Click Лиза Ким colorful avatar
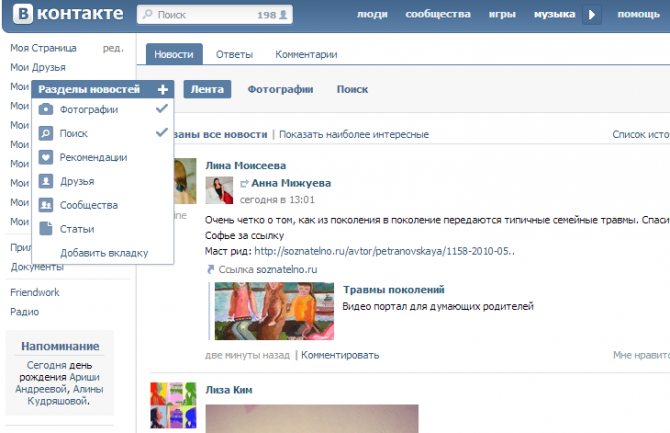The image size is (670, 433). pyautogui.click(x=173, y=405)
